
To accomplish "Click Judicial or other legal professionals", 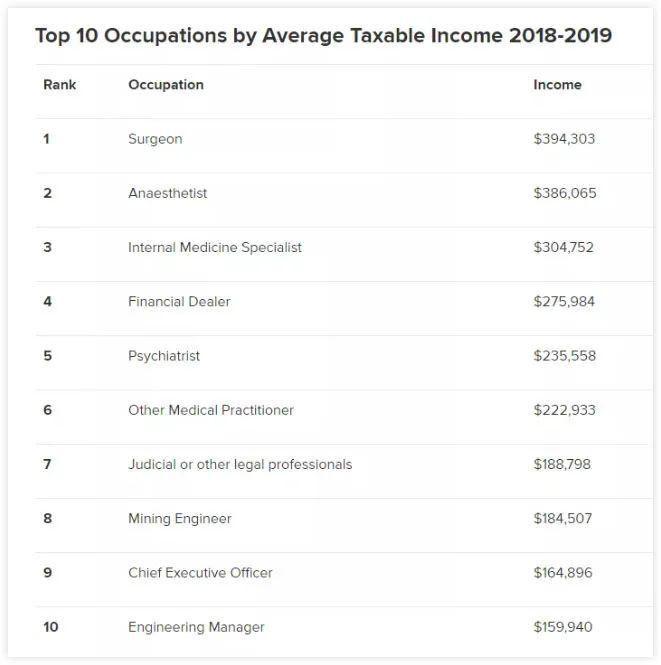I will pyautogui.click(x=240, y=464).
